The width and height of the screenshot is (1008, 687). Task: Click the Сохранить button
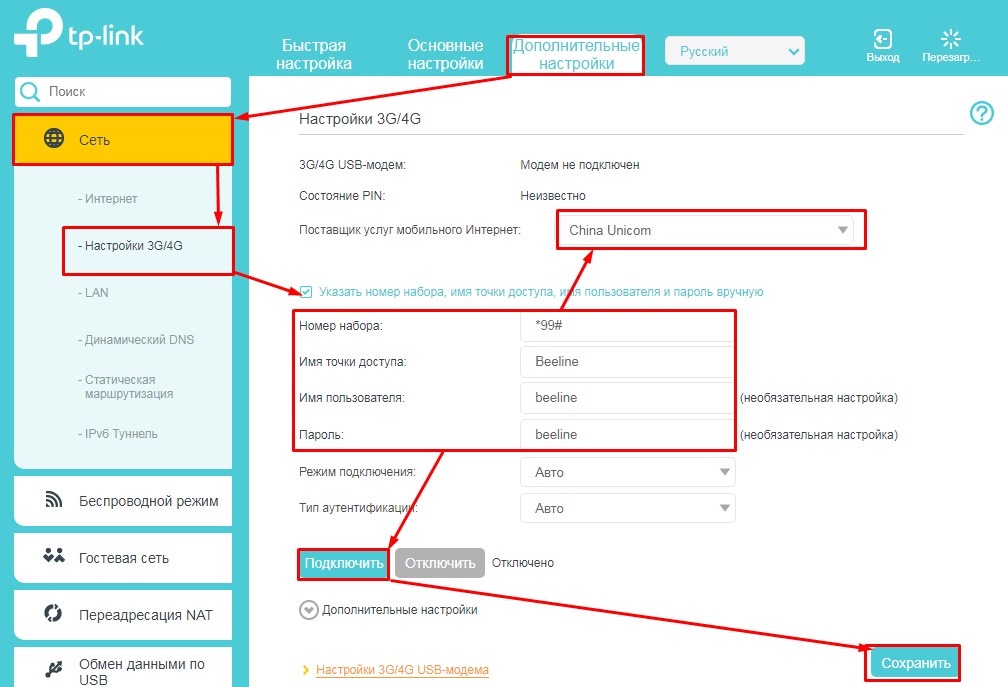coord(915,663)
